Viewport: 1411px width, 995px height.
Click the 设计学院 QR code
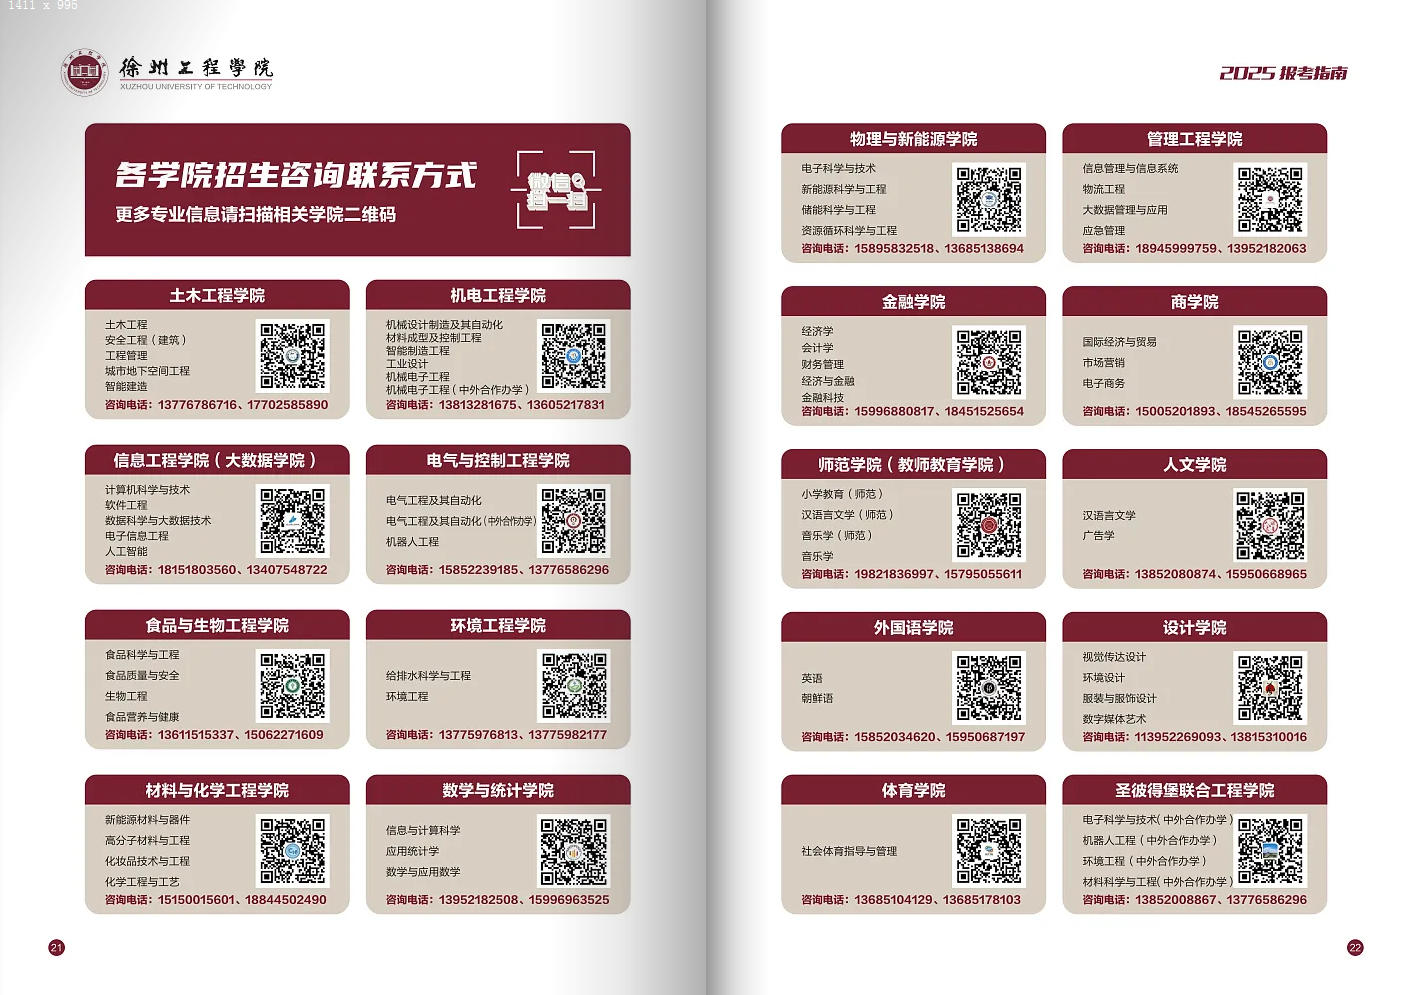tap(1270, 688)
